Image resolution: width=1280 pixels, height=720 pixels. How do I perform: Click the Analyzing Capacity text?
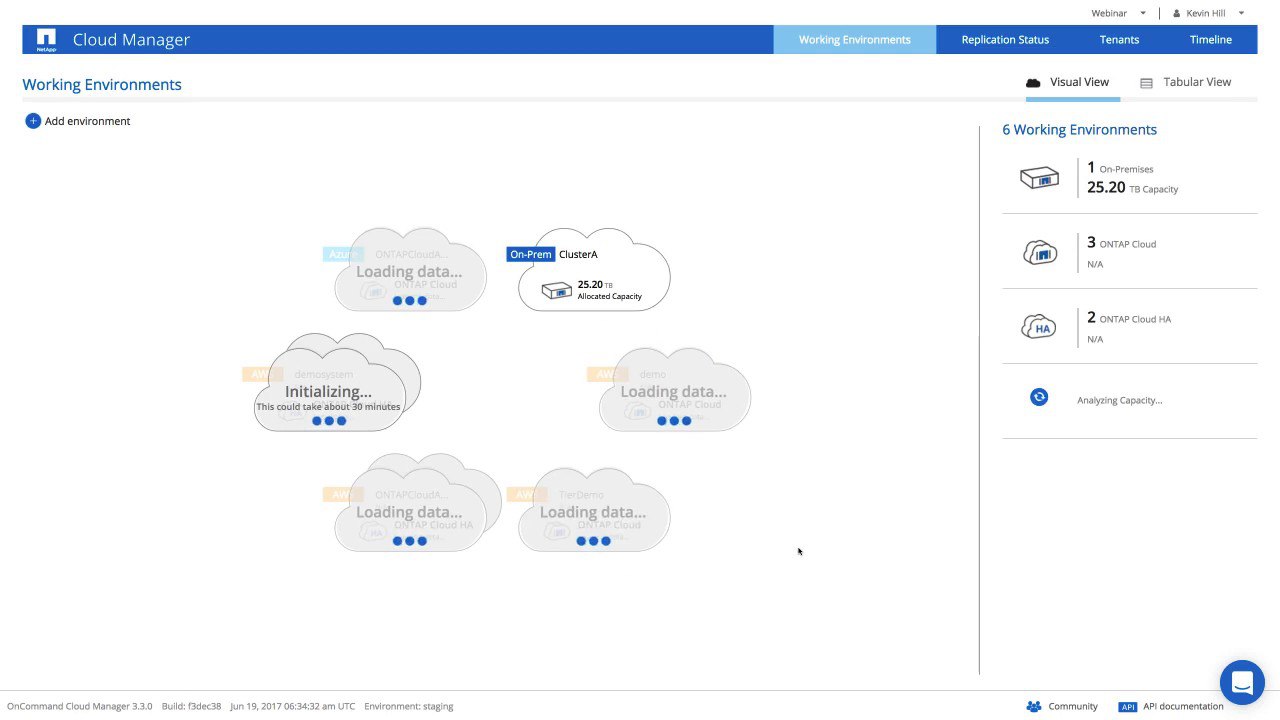coord(1119,400)
